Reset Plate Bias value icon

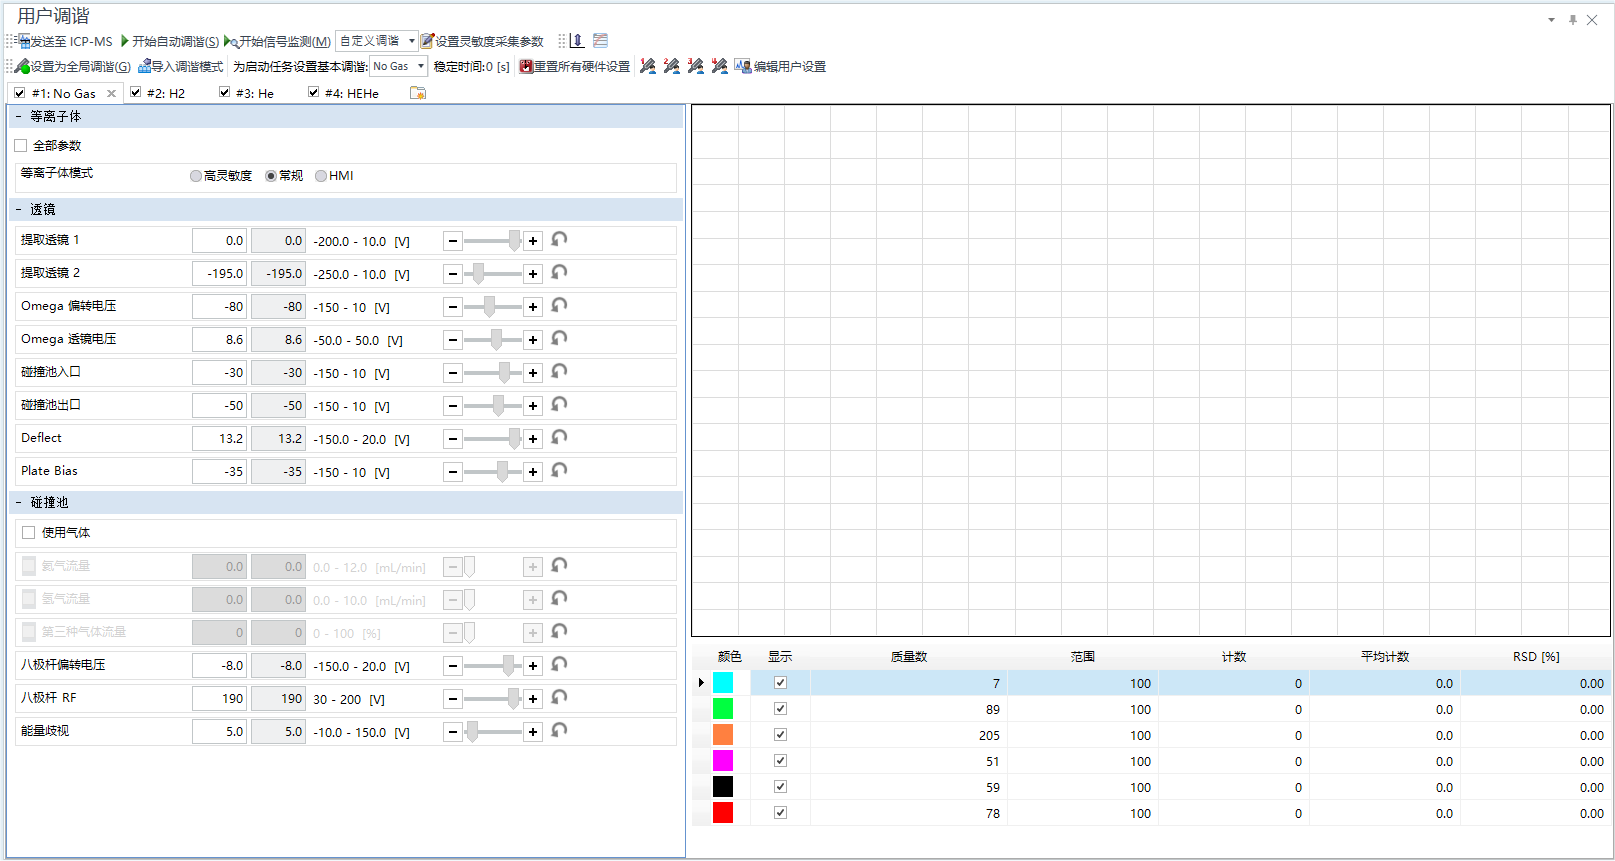[559, 471]
